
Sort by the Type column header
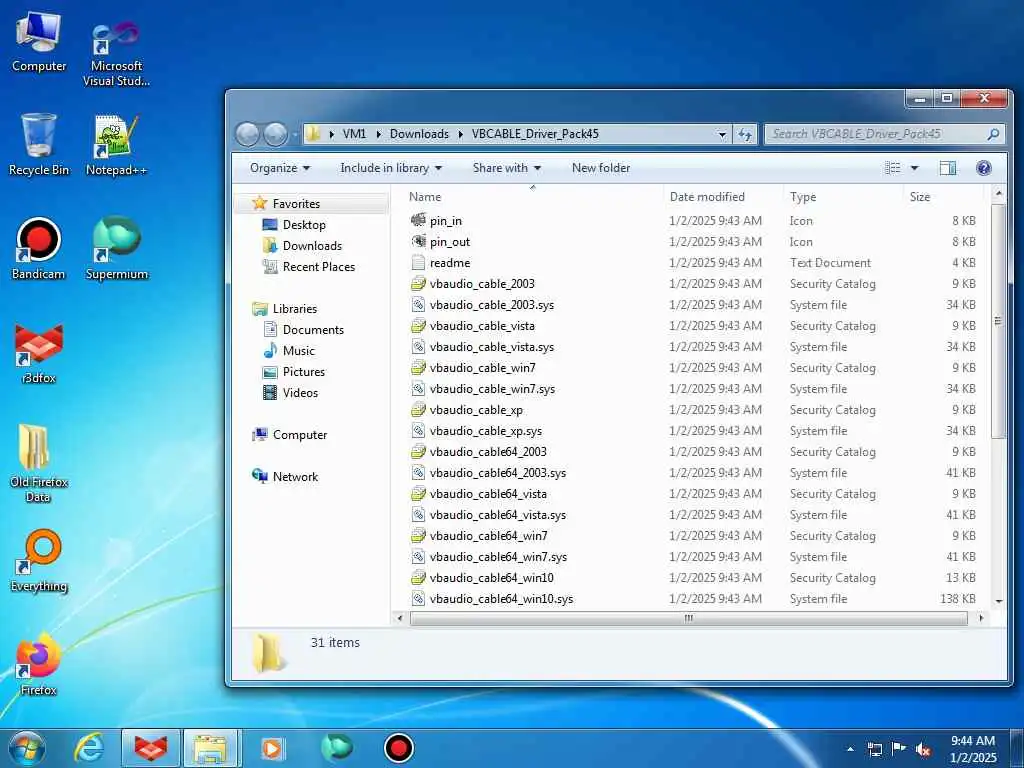coord(843,197)
